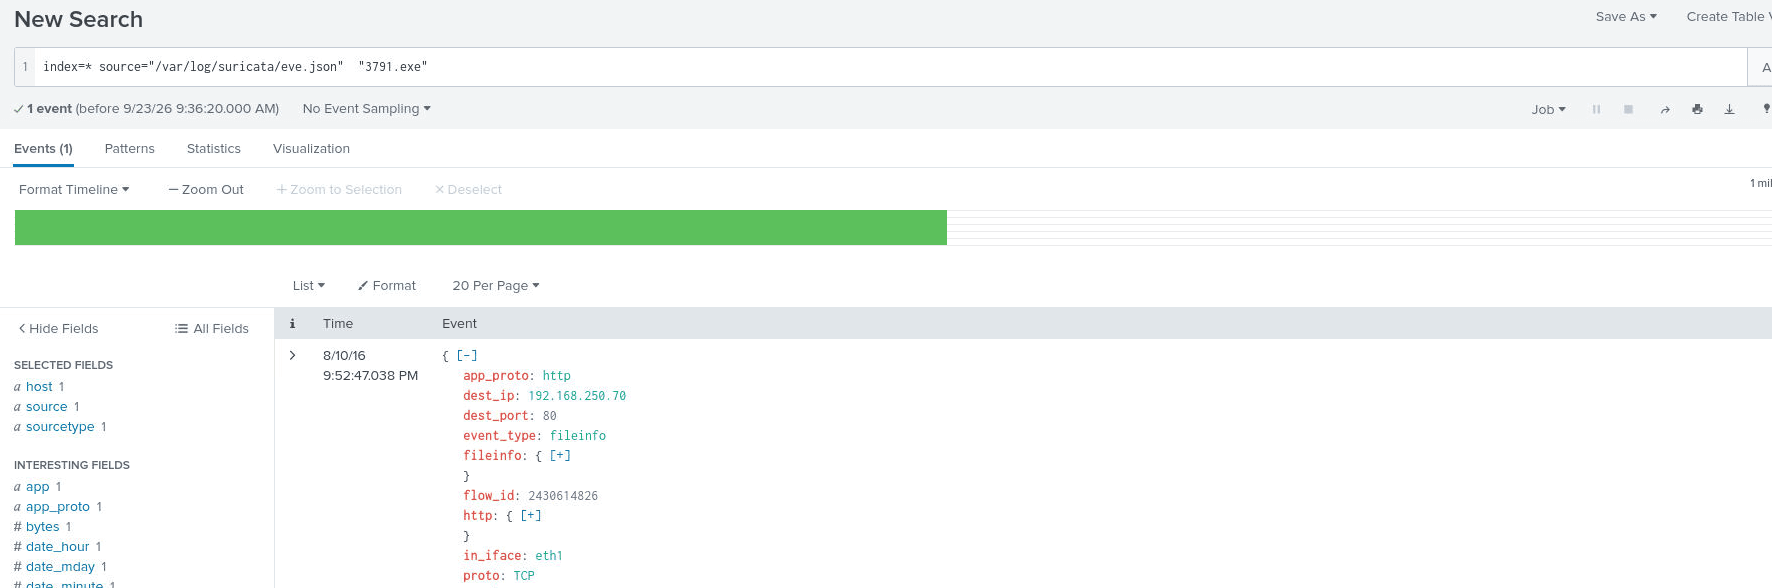Share the search job via arrow icon
This screenshot has height=588, width=1772.
(1665, 109)
